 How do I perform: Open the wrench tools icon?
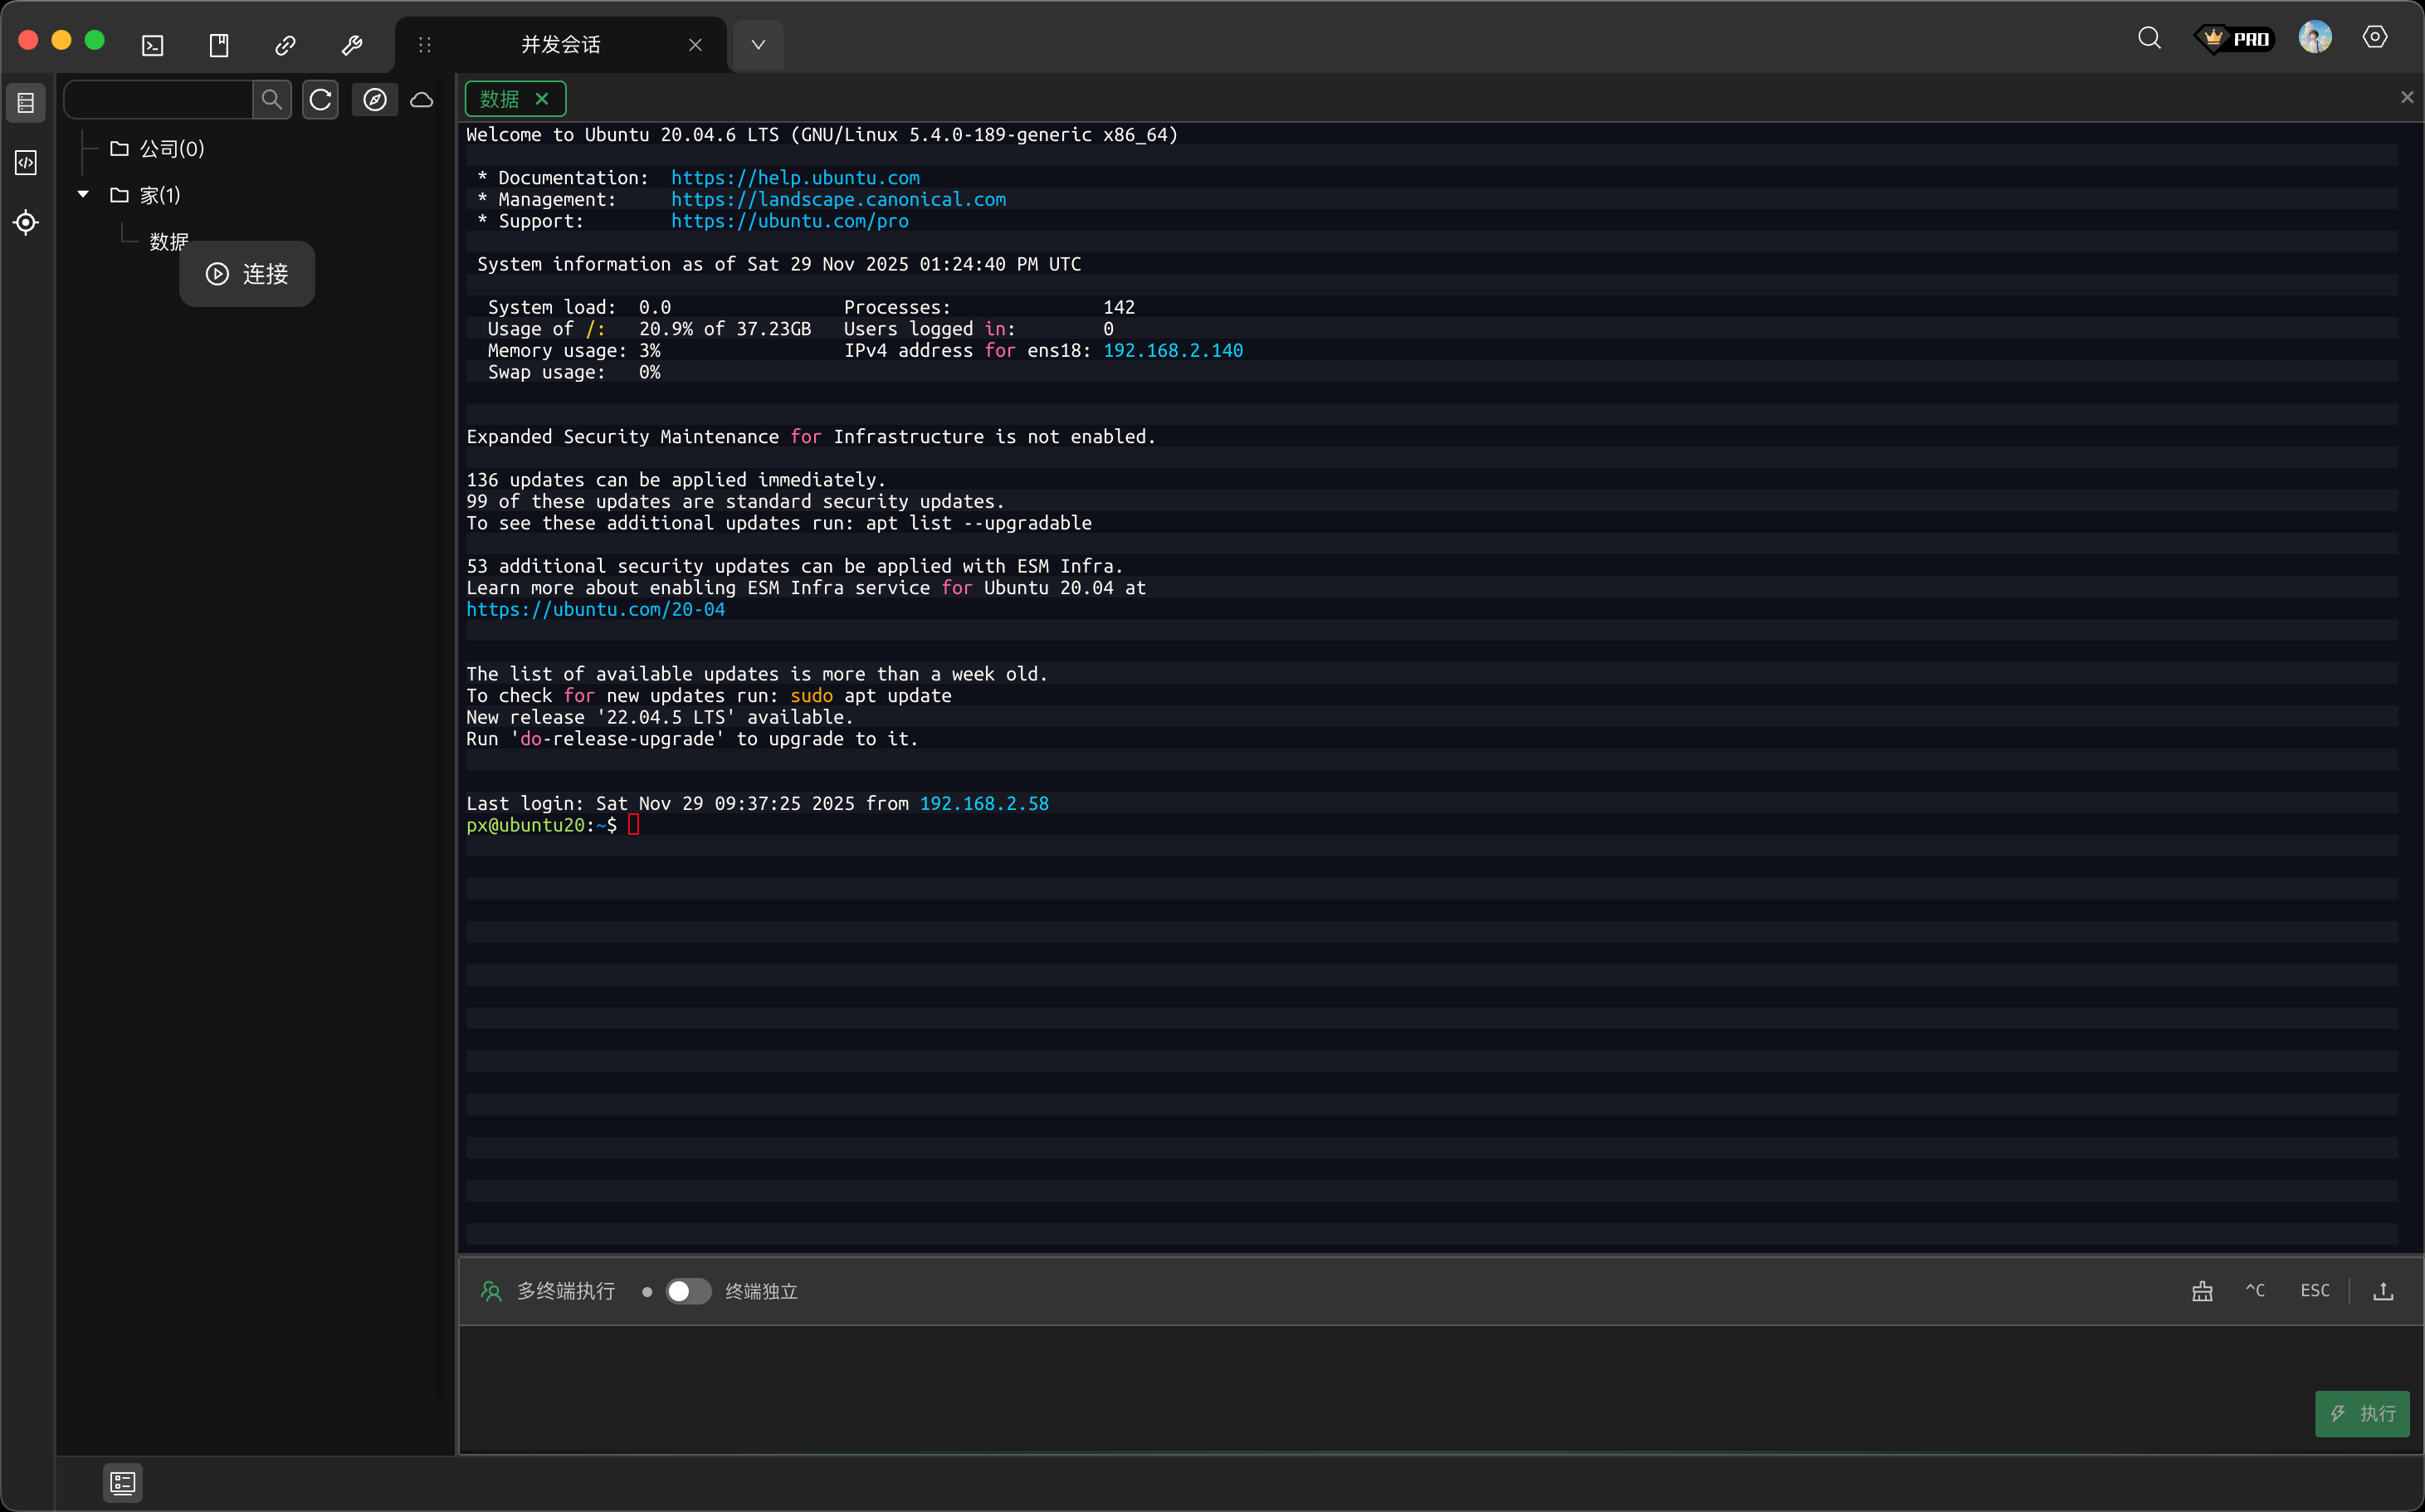pos(352,45)
